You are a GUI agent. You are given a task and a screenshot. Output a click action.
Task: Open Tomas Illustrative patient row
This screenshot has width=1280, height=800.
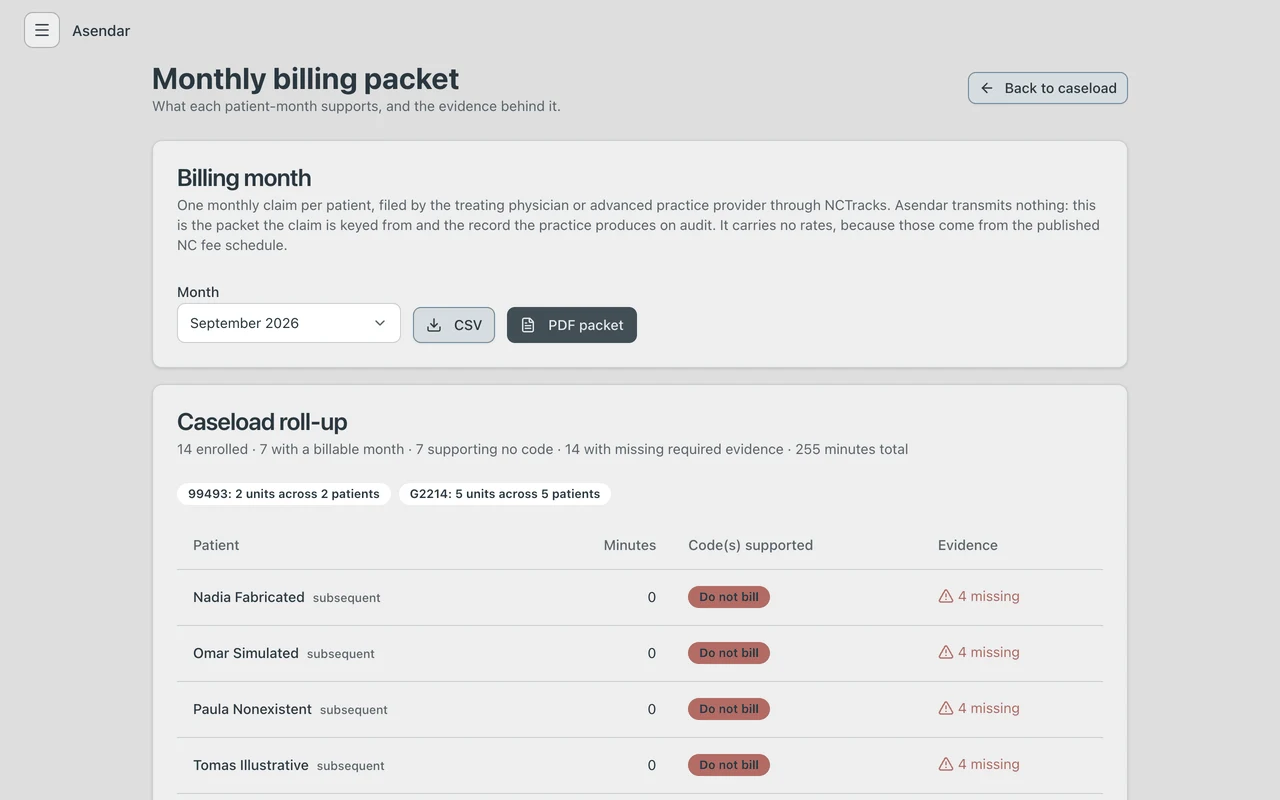tap(640, 765)
